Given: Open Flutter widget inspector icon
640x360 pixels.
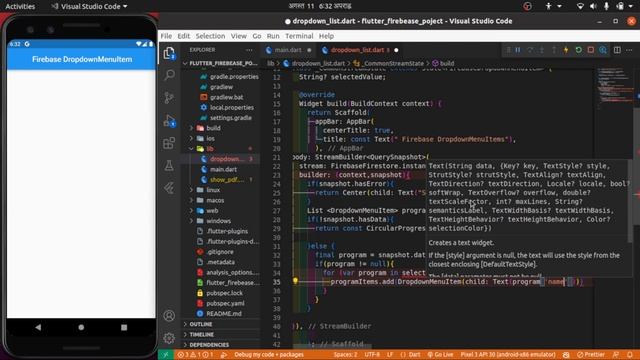Looking at the screenshot, I should (x=603, y=50).
